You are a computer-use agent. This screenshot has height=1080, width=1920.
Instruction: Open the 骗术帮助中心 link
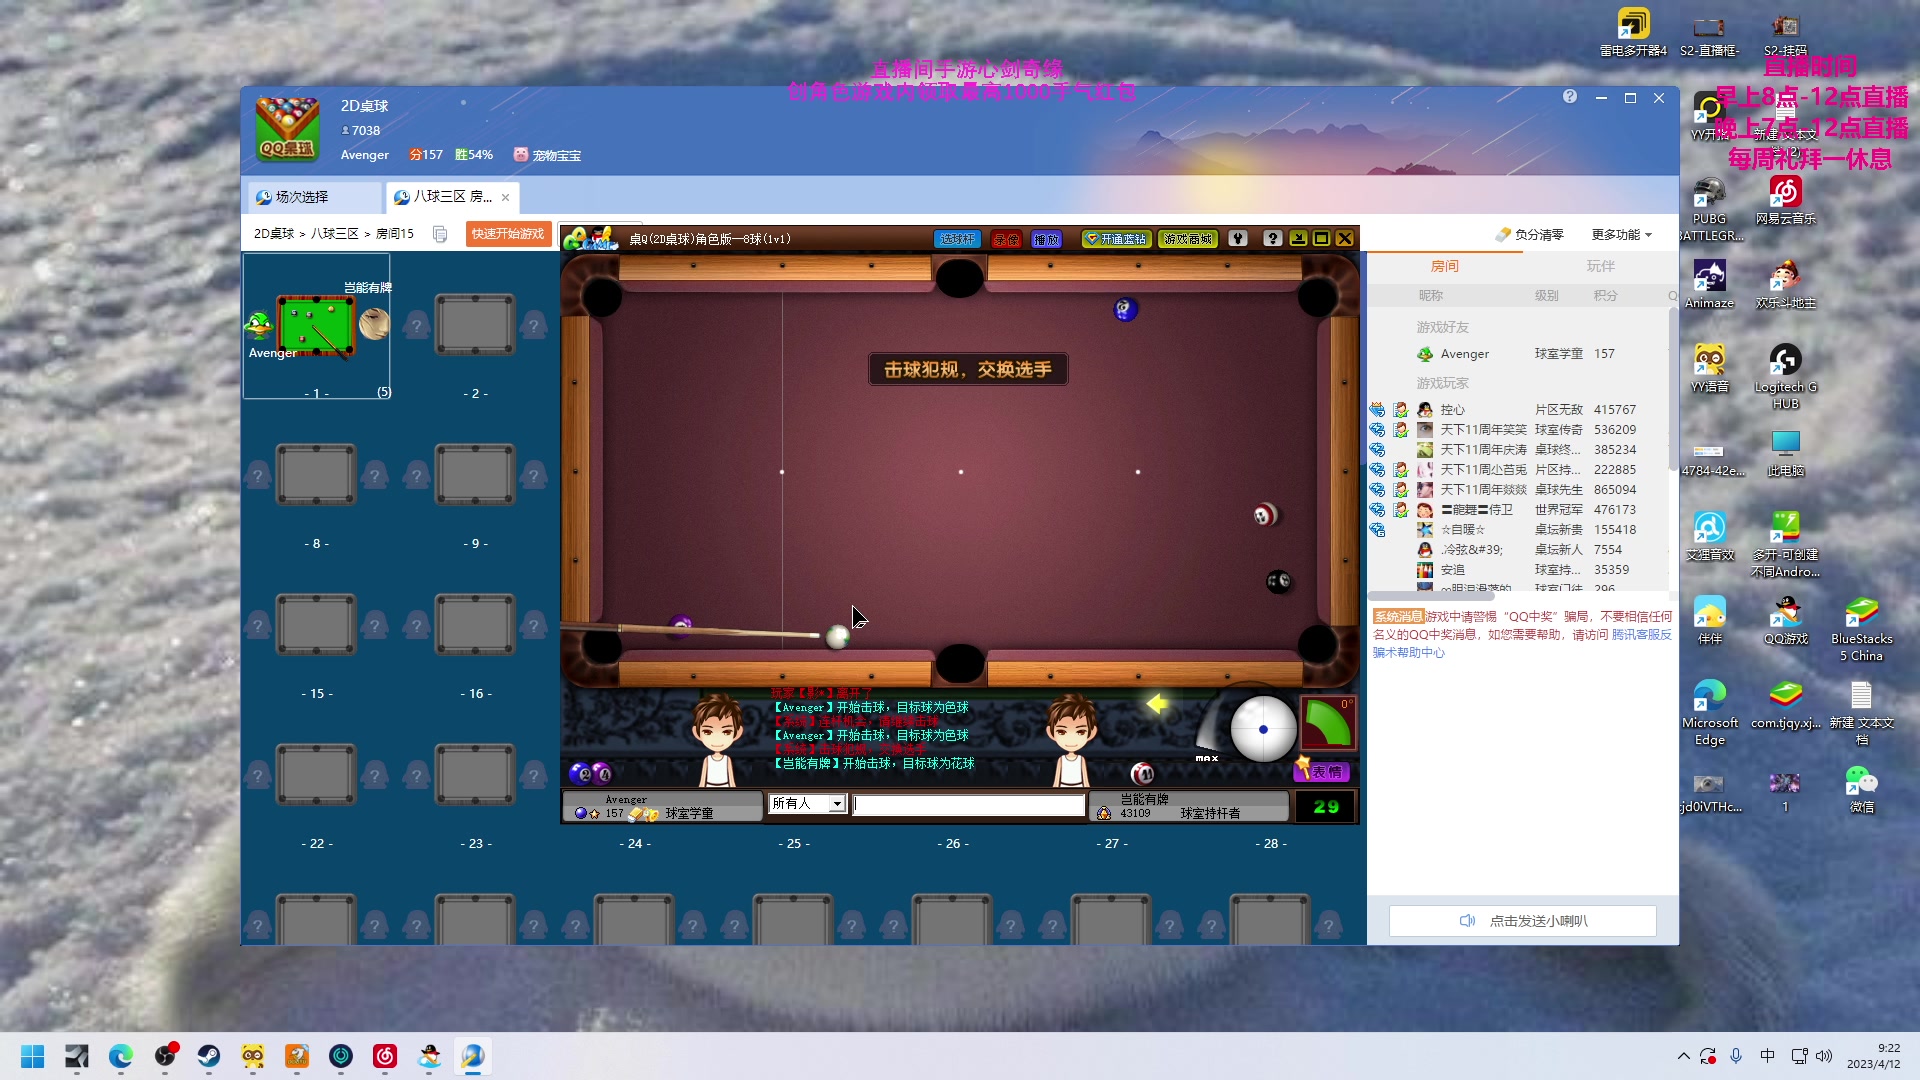click(x=1408, y=653)
